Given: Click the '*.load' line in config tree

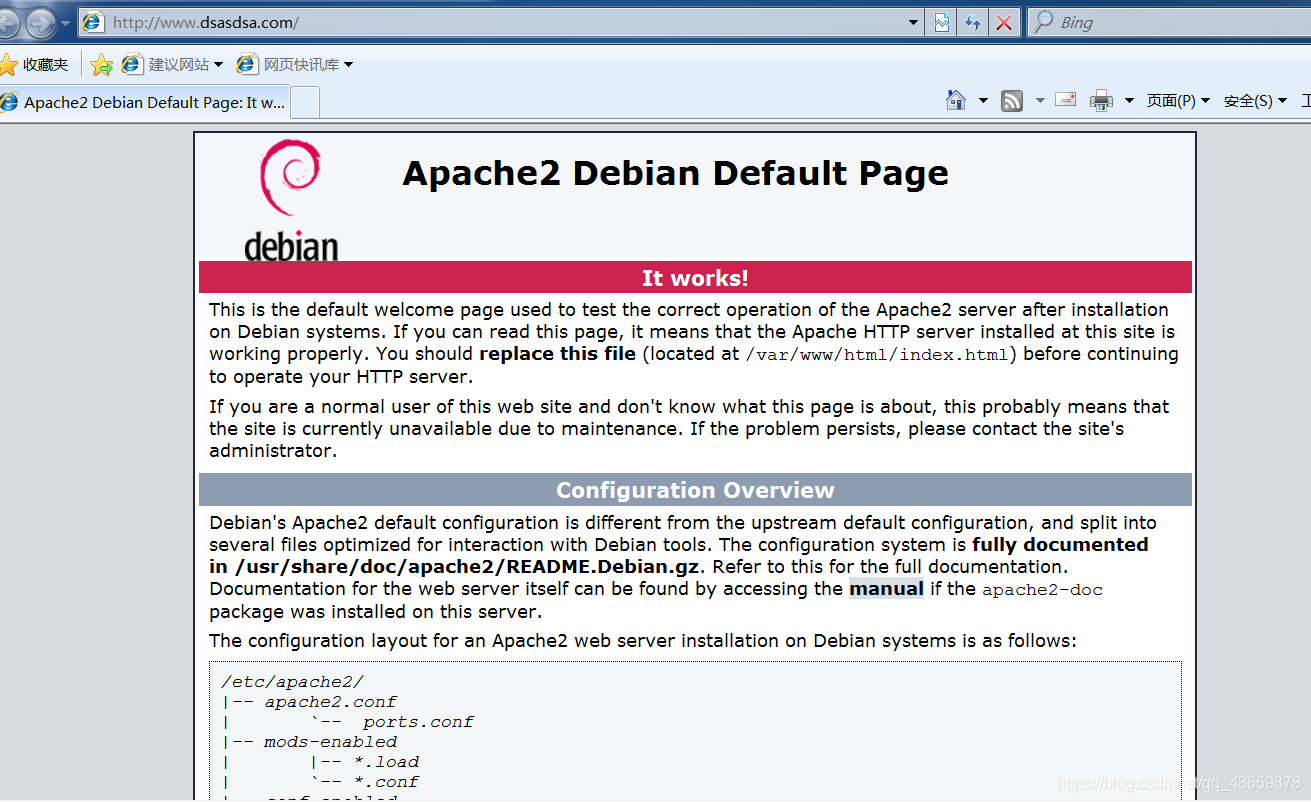Looking at the screenshot, I should [386, 762].
